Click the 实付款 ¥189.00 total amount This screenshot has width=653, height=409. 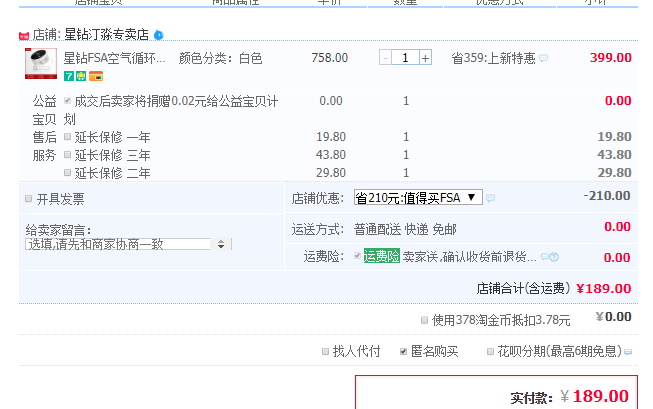tap(570, 397)
